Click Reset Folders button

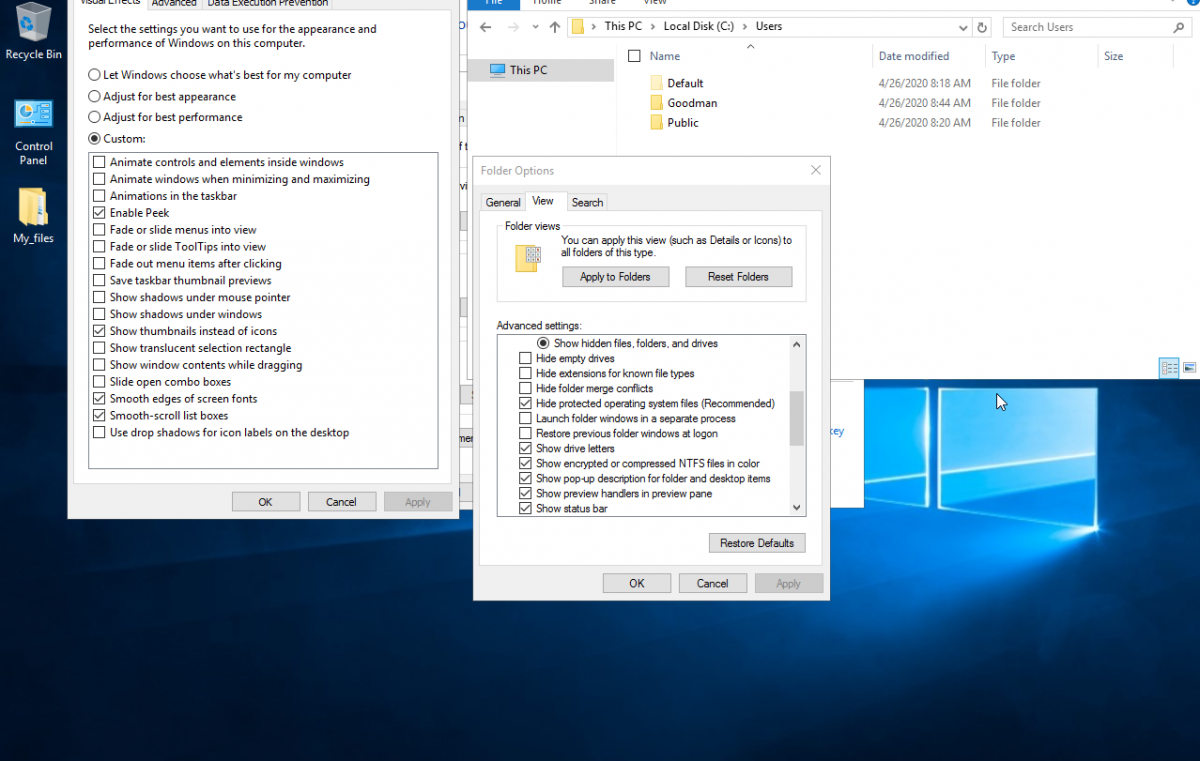coord(738,277)
